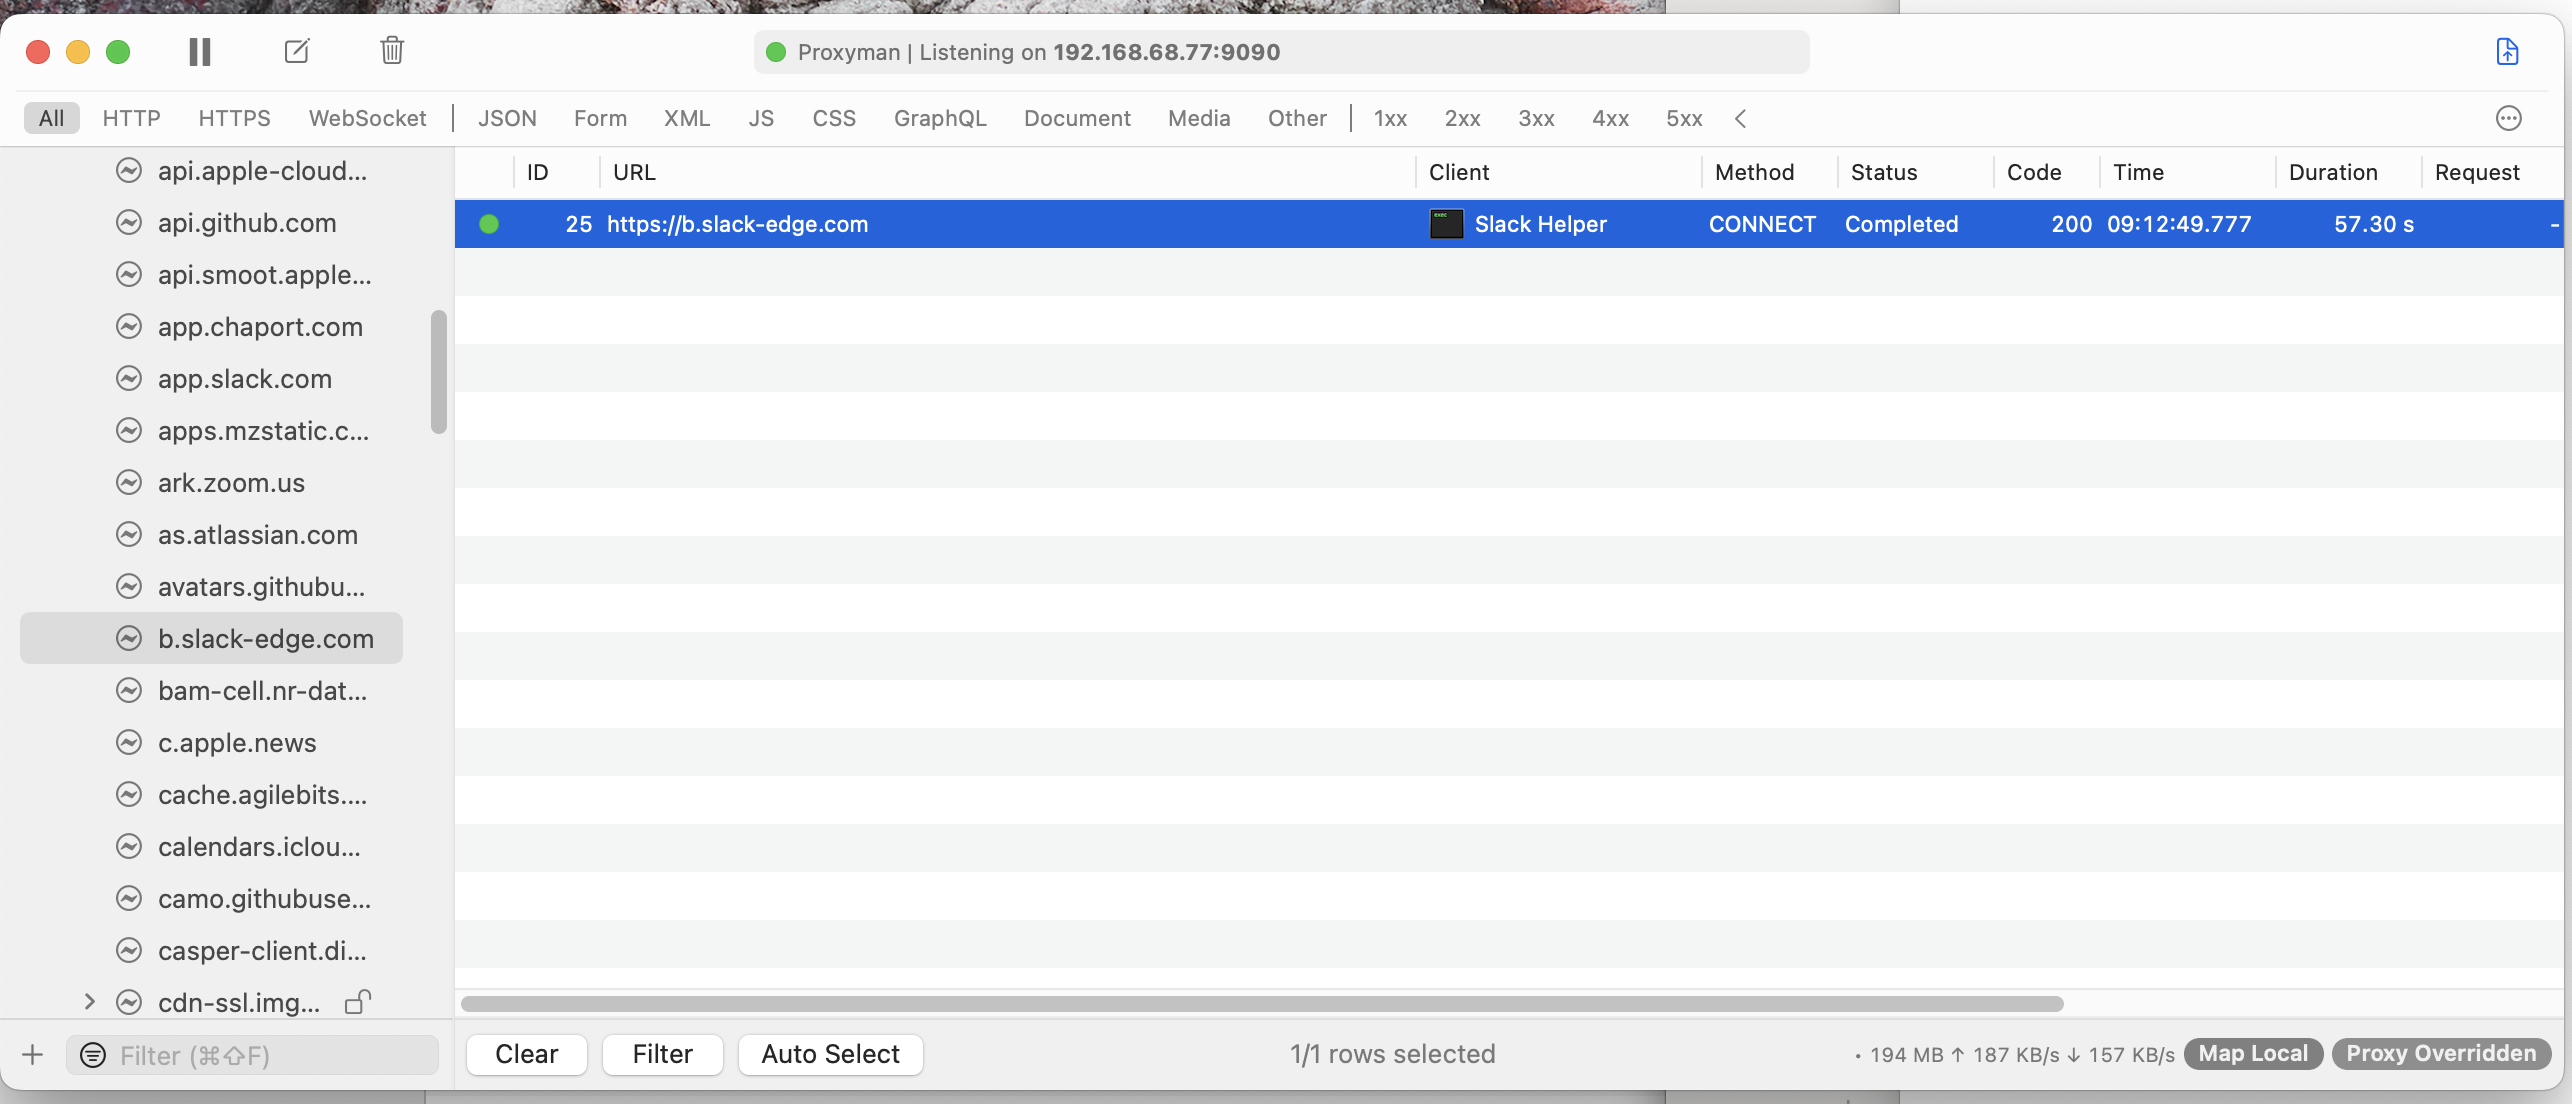Click the unlock icon next to cdn-ssl.img
Image resolution: width=2572 pixels, height=1104 pixels.
357,1002
